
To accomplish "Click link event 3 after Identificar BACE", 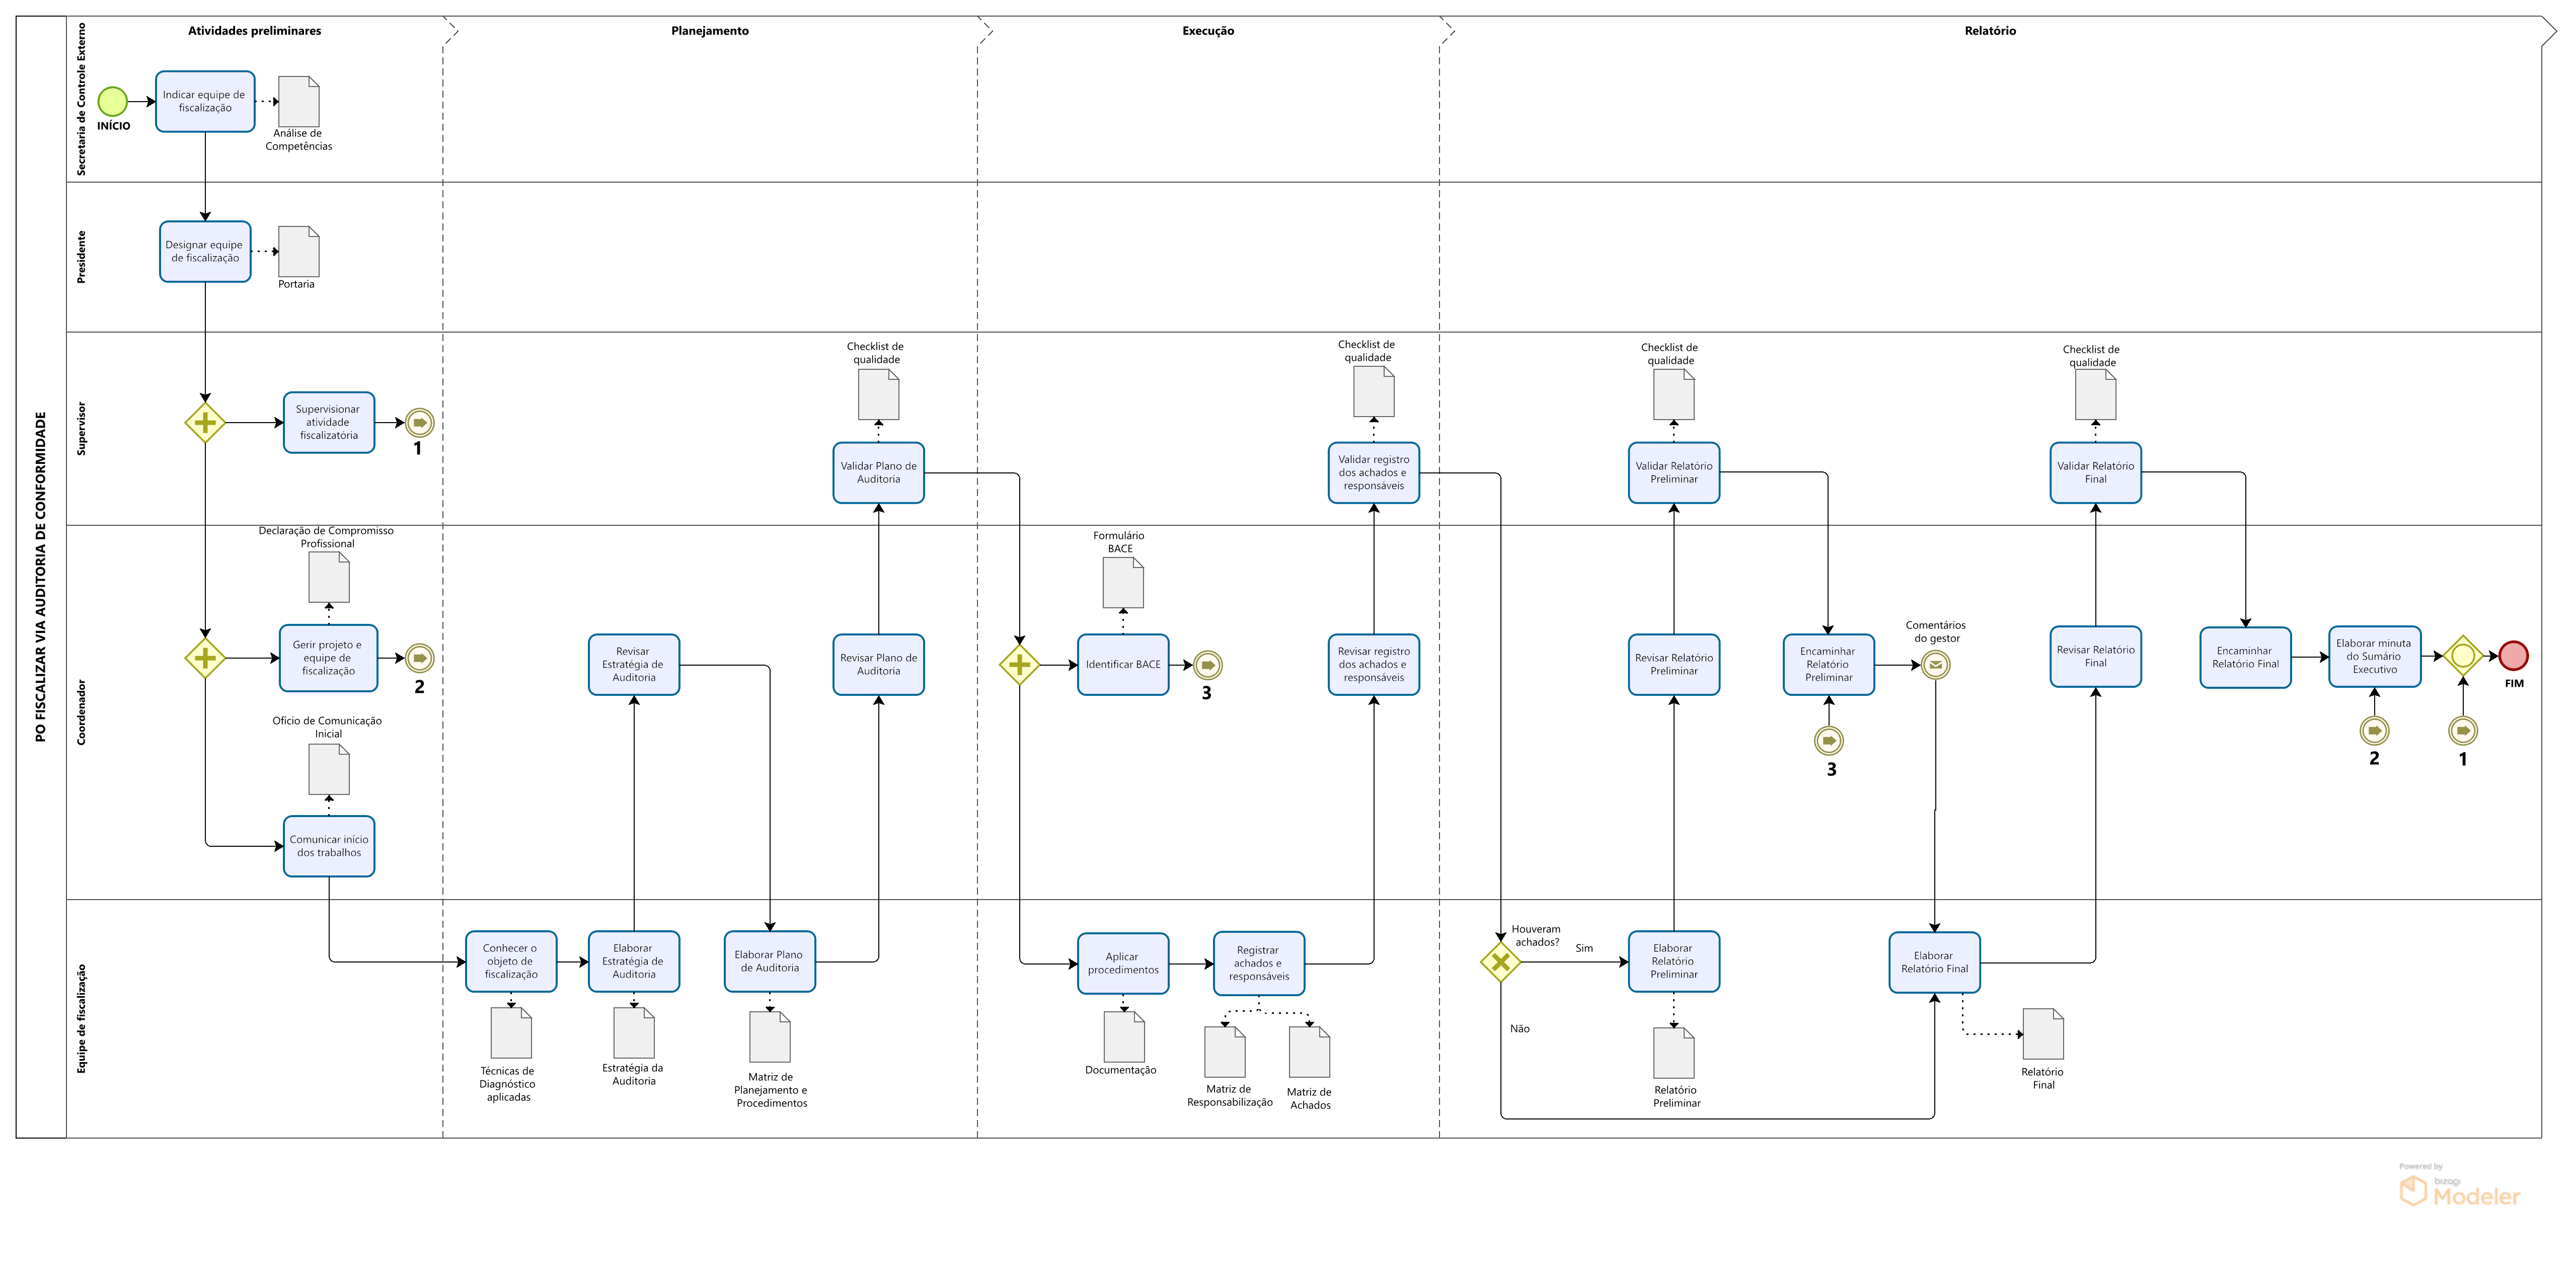I will pos(1208,665).
